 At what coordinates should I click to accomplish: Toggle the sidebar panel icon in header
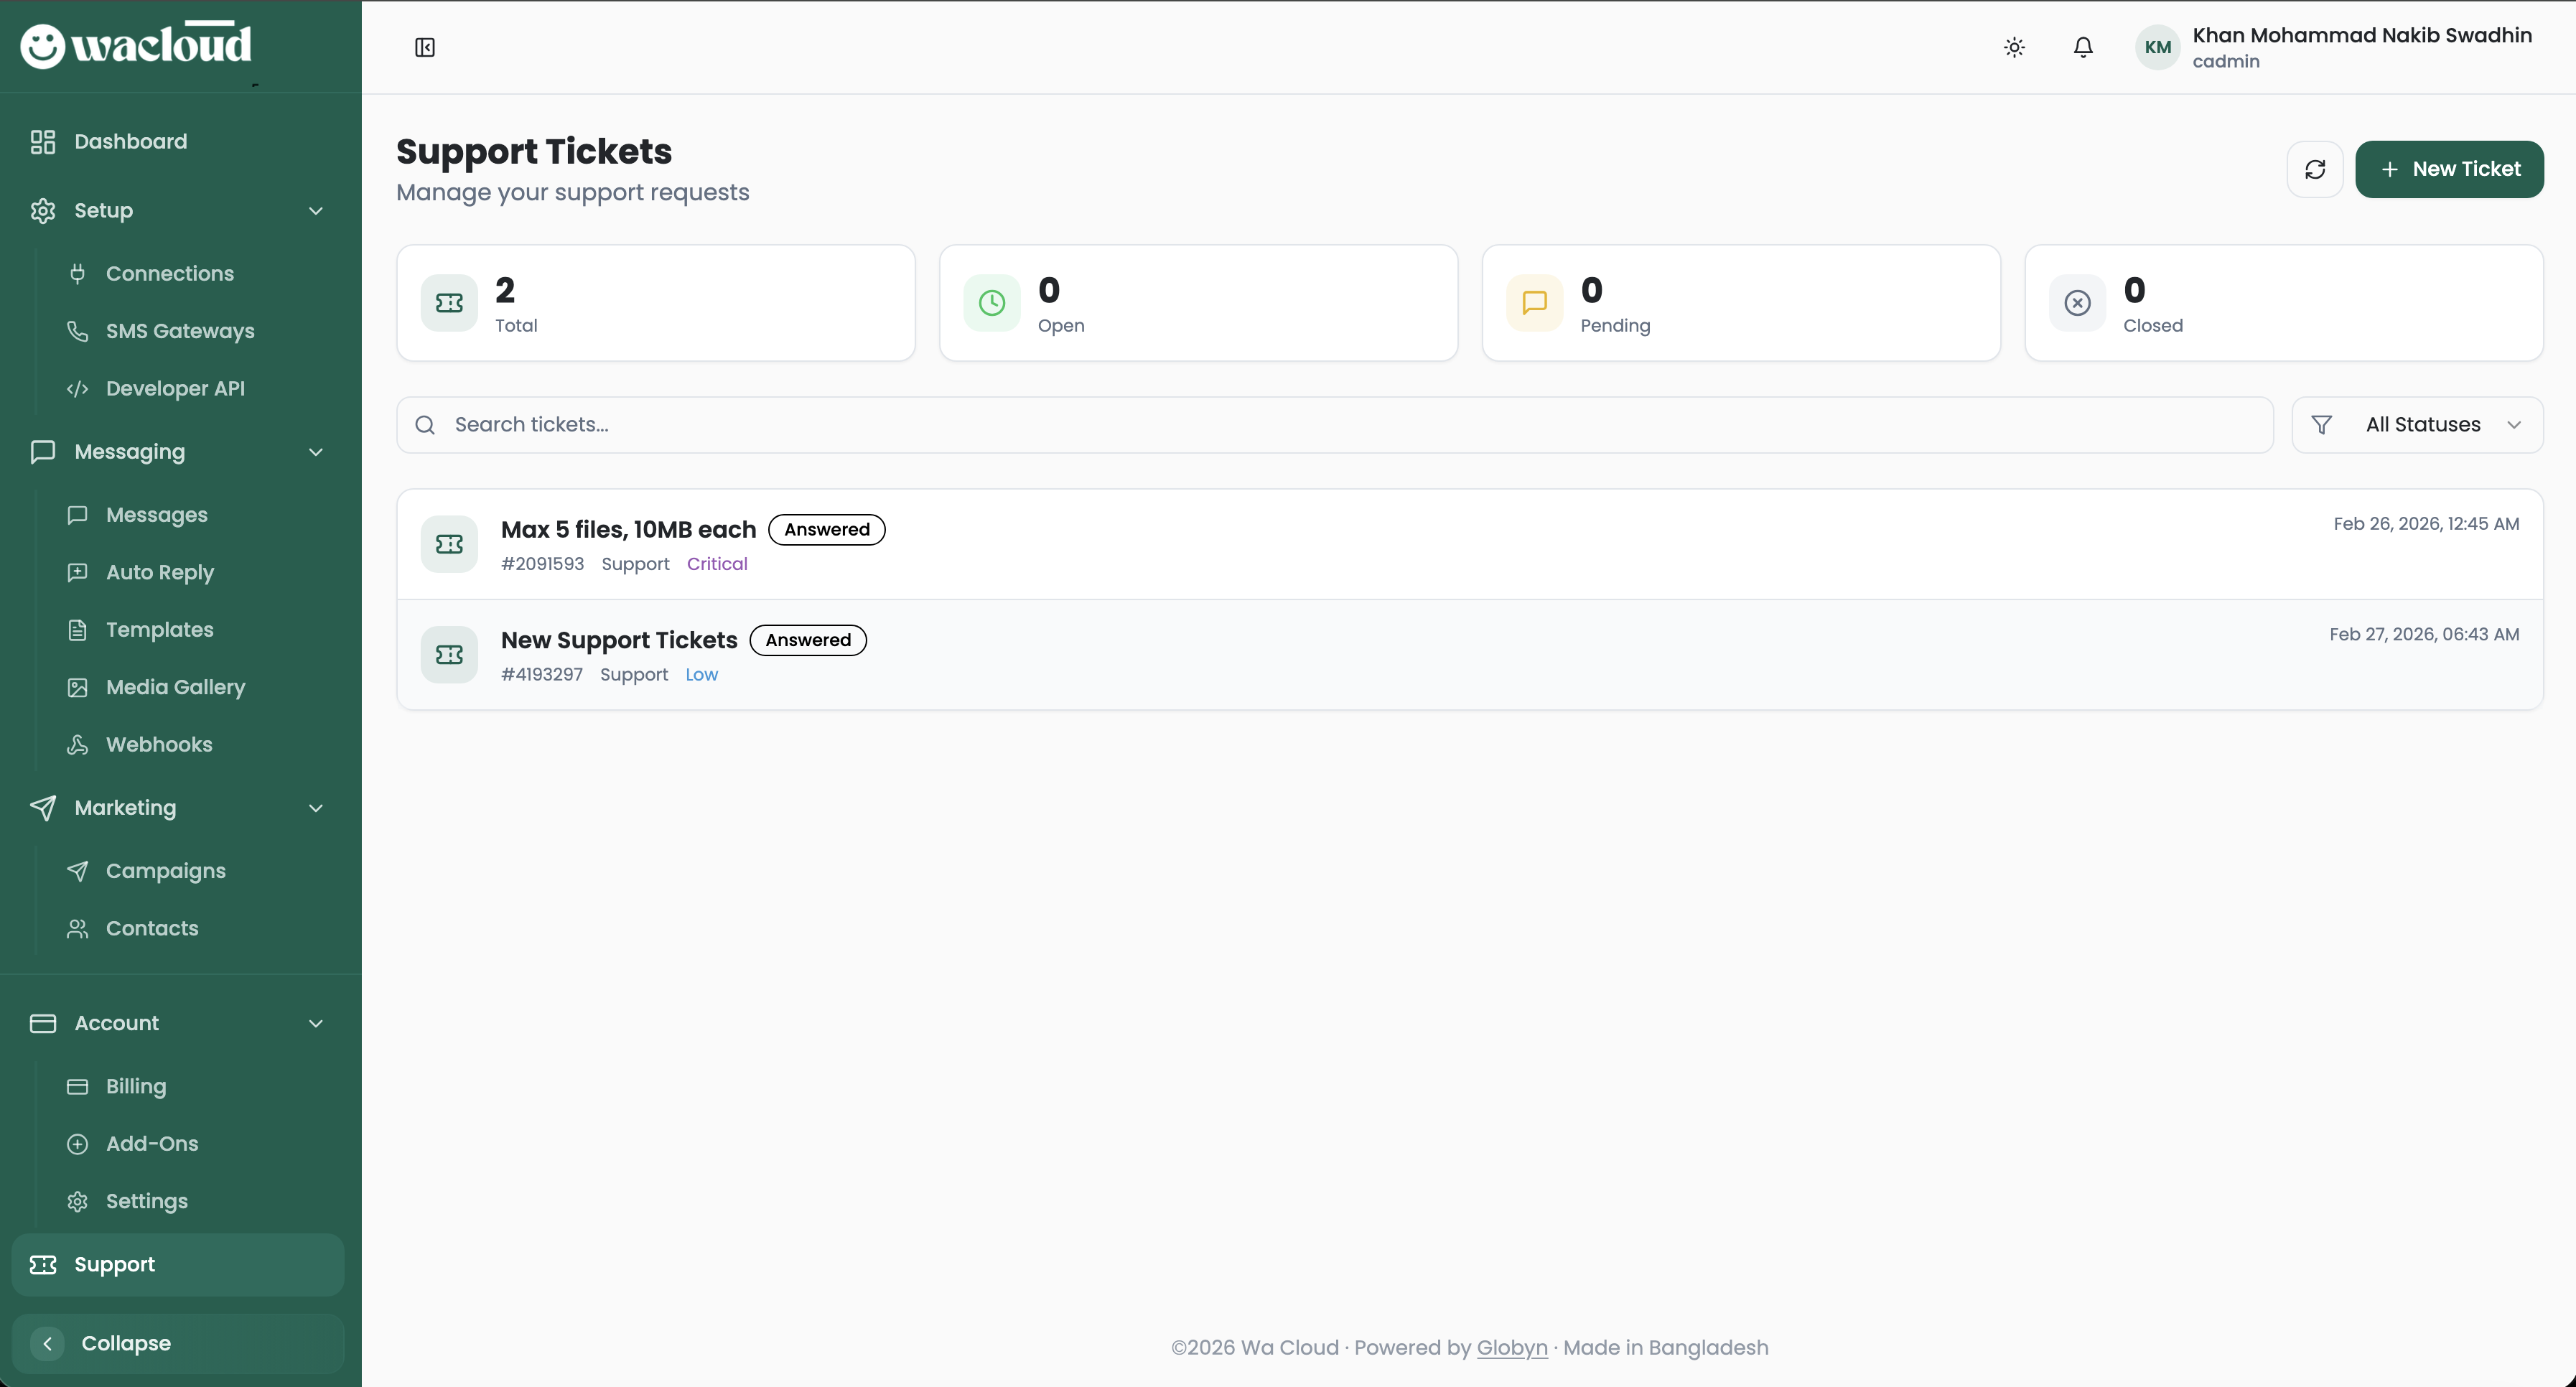425,47
